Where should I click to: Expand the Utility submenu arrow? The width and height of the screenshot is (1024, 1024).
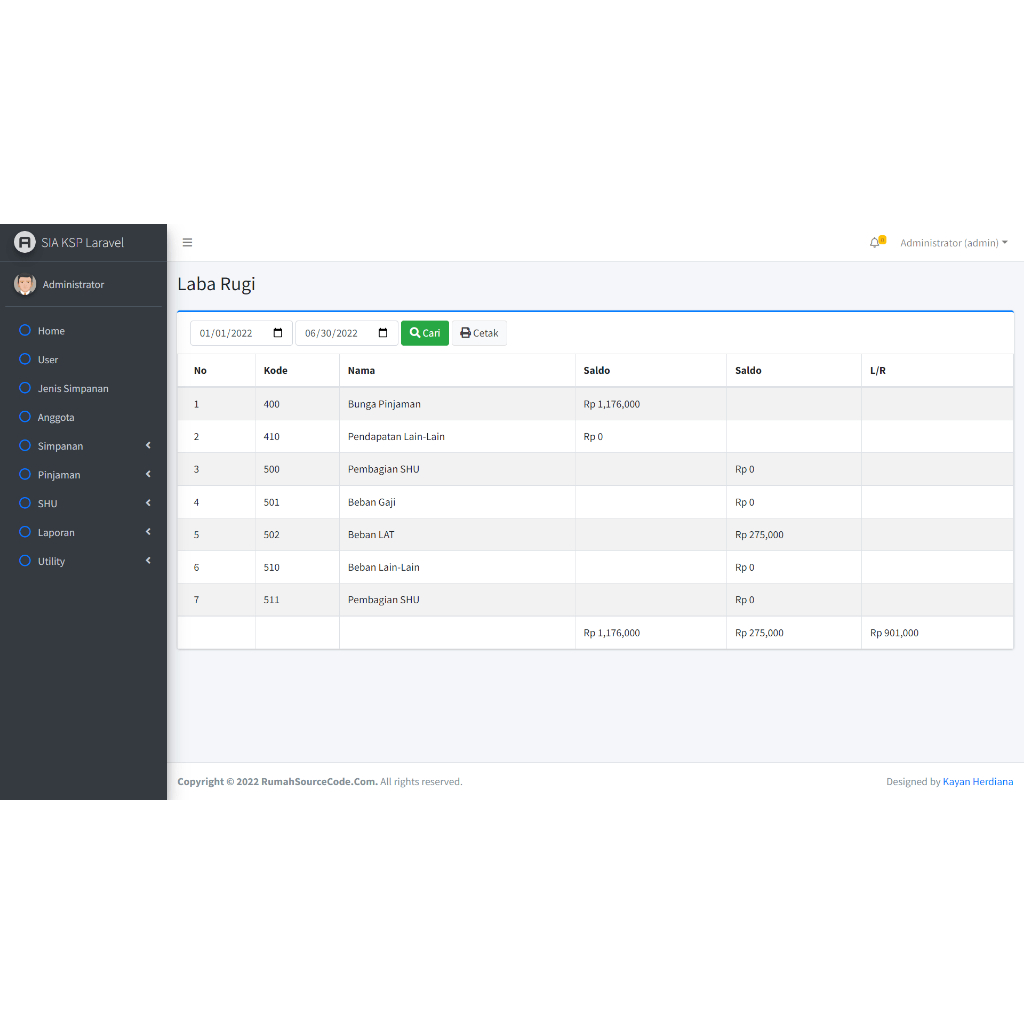pos(148,561)
